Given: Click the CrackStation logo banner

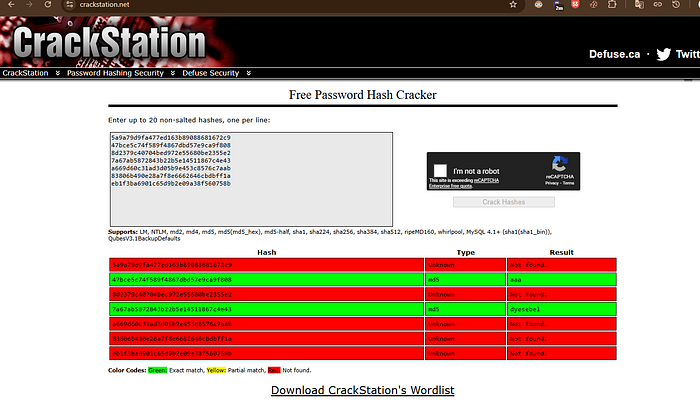Looking at the screenshot, I should tap(109, 42).
